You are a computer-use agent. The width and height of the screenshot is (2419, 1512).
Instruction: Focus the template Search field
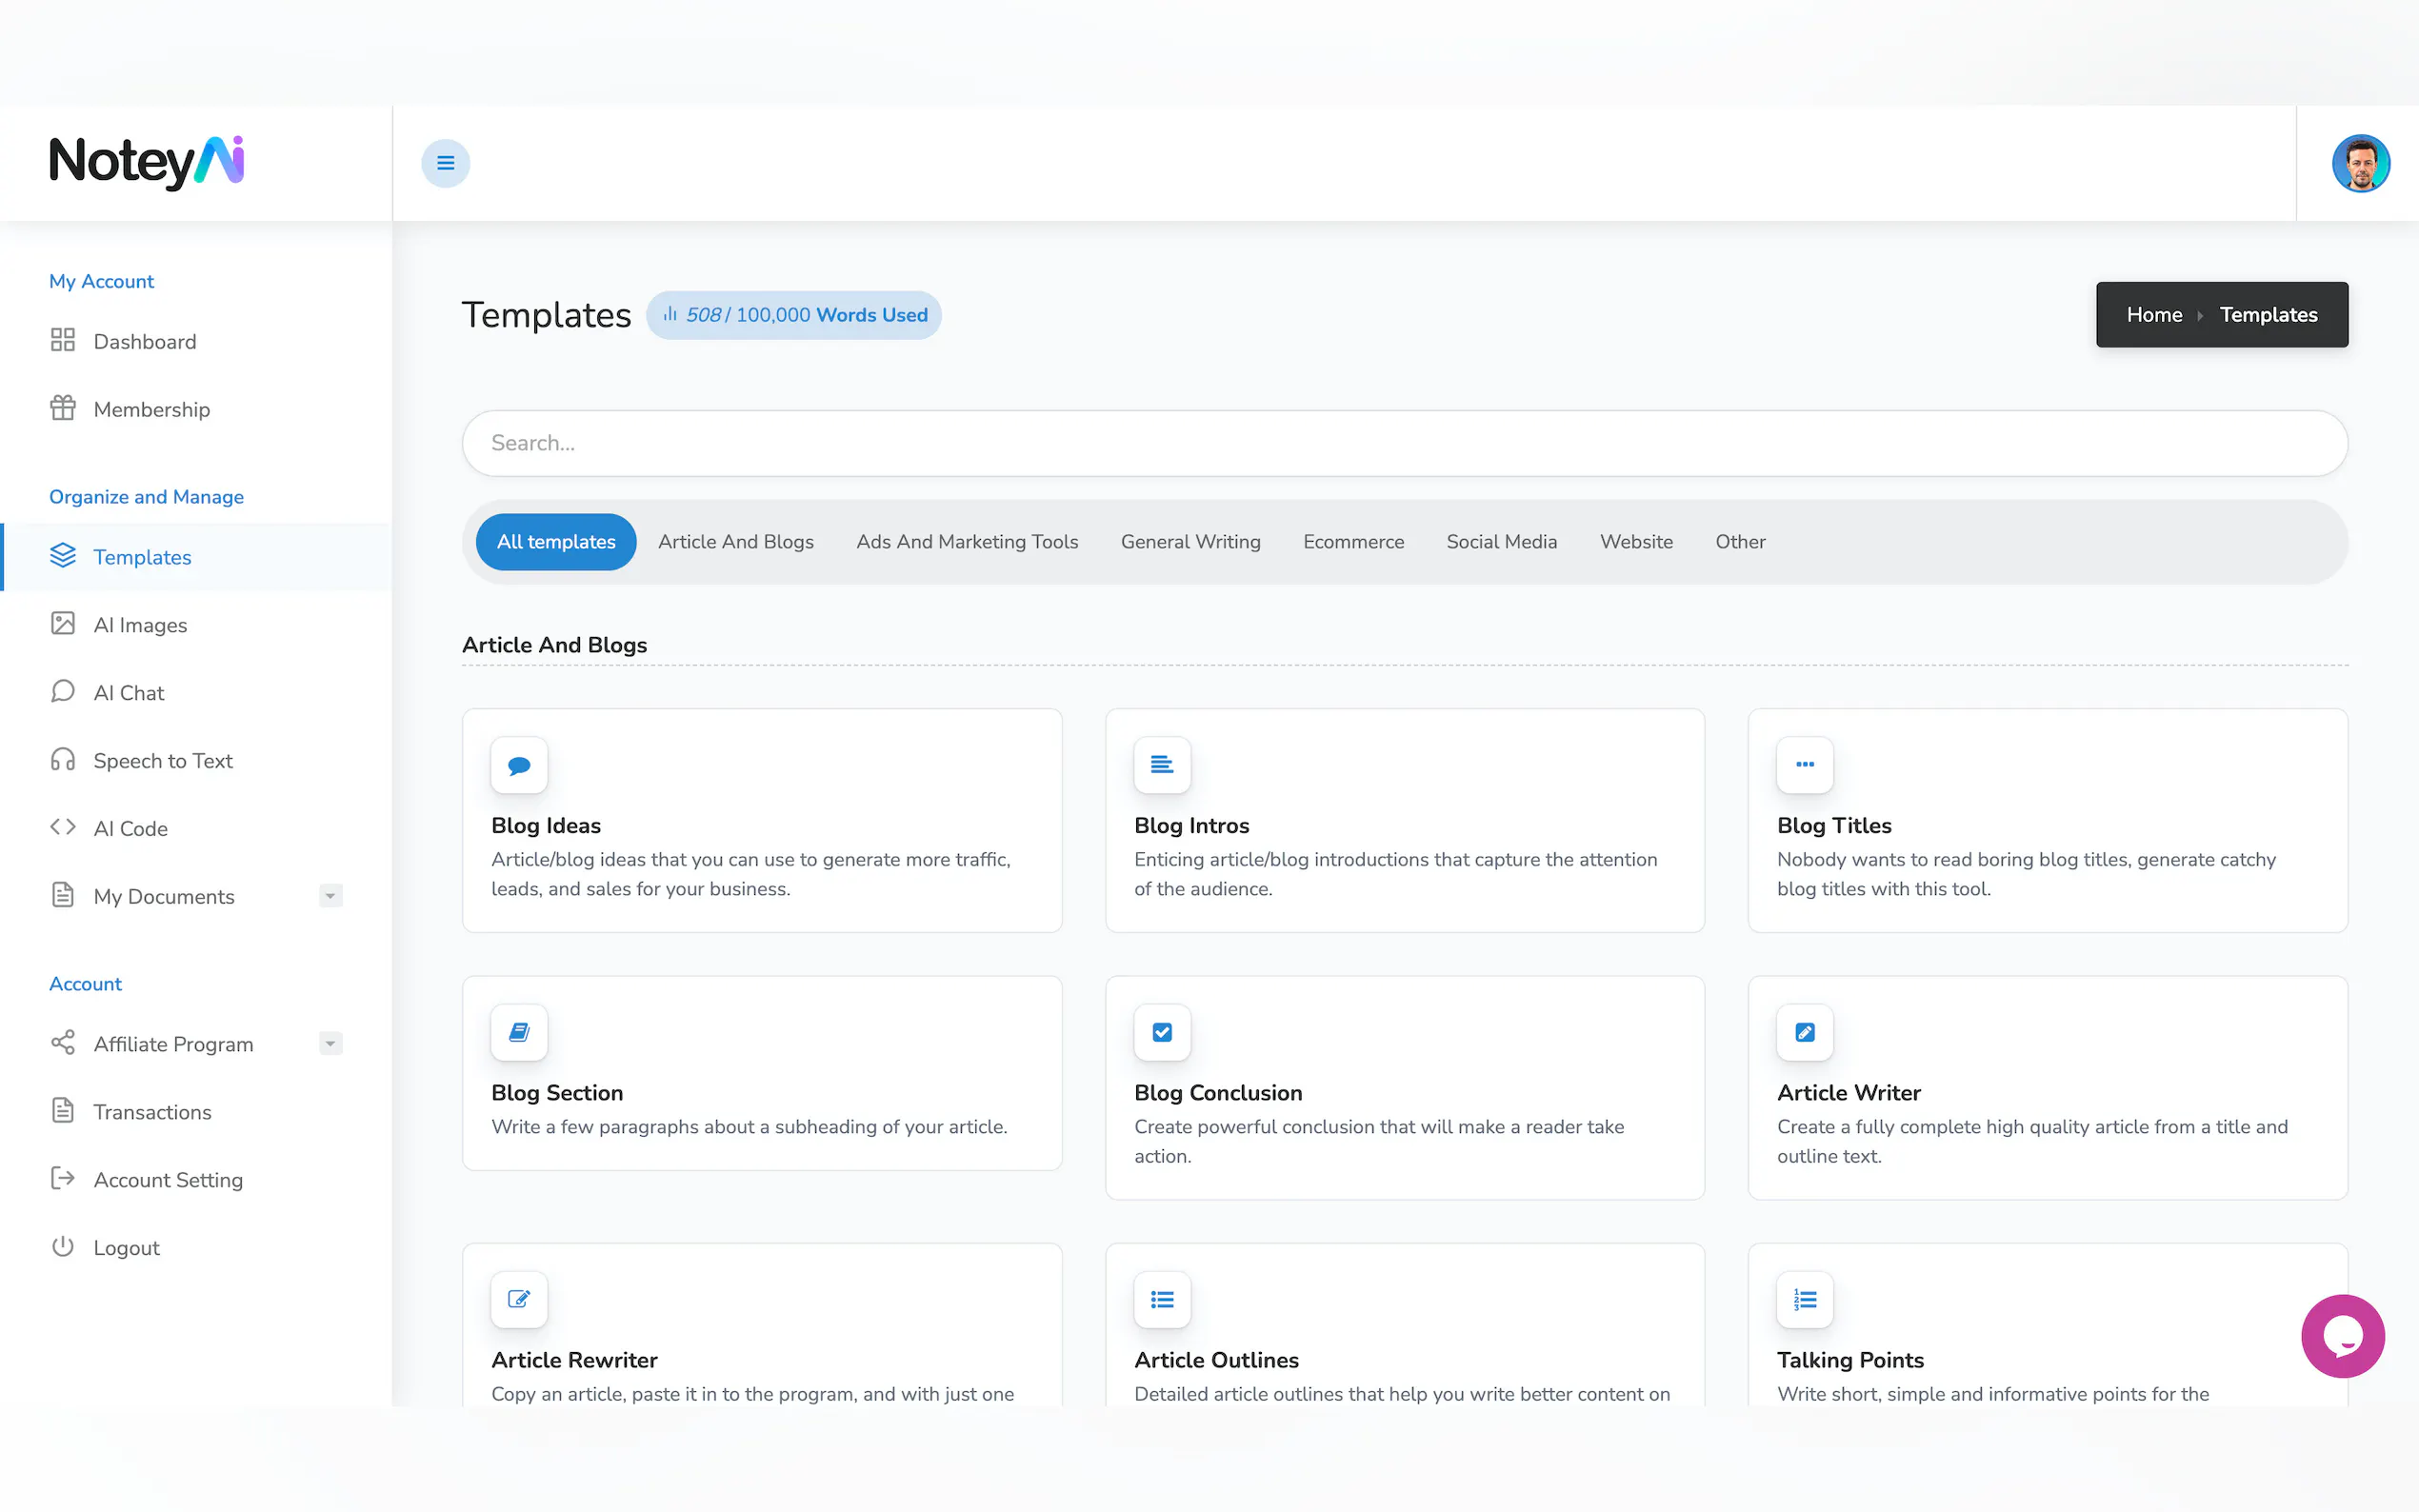pyautogui.click(x=1403, y=443)
